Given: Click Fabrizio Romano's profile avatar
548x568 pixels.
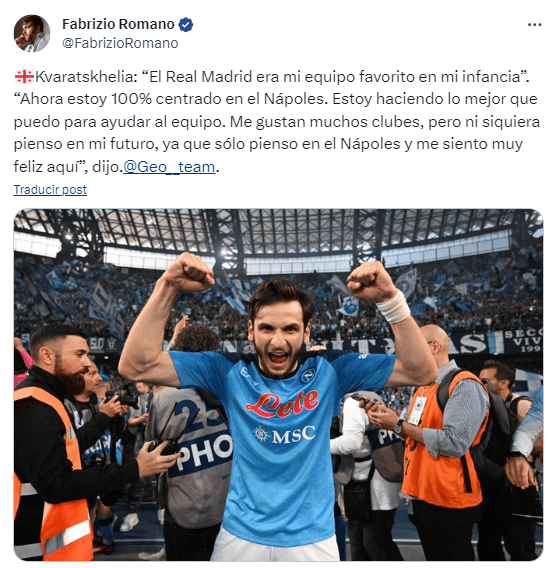Looking at the screenshot, I should coord(32,33).
